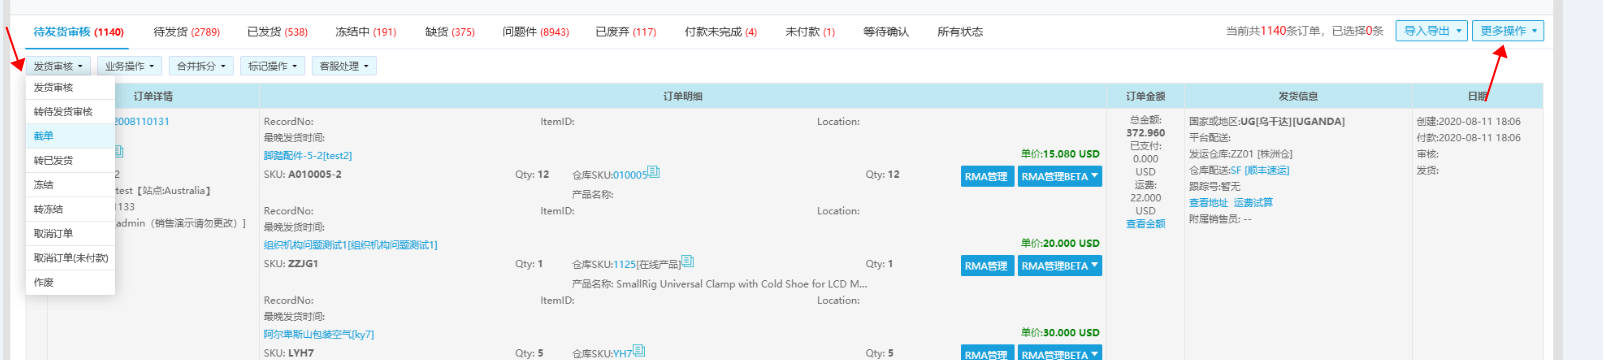
Task: Click document icon beside SKU YH7
Action: pyautogui.click(x=639, y=351)
